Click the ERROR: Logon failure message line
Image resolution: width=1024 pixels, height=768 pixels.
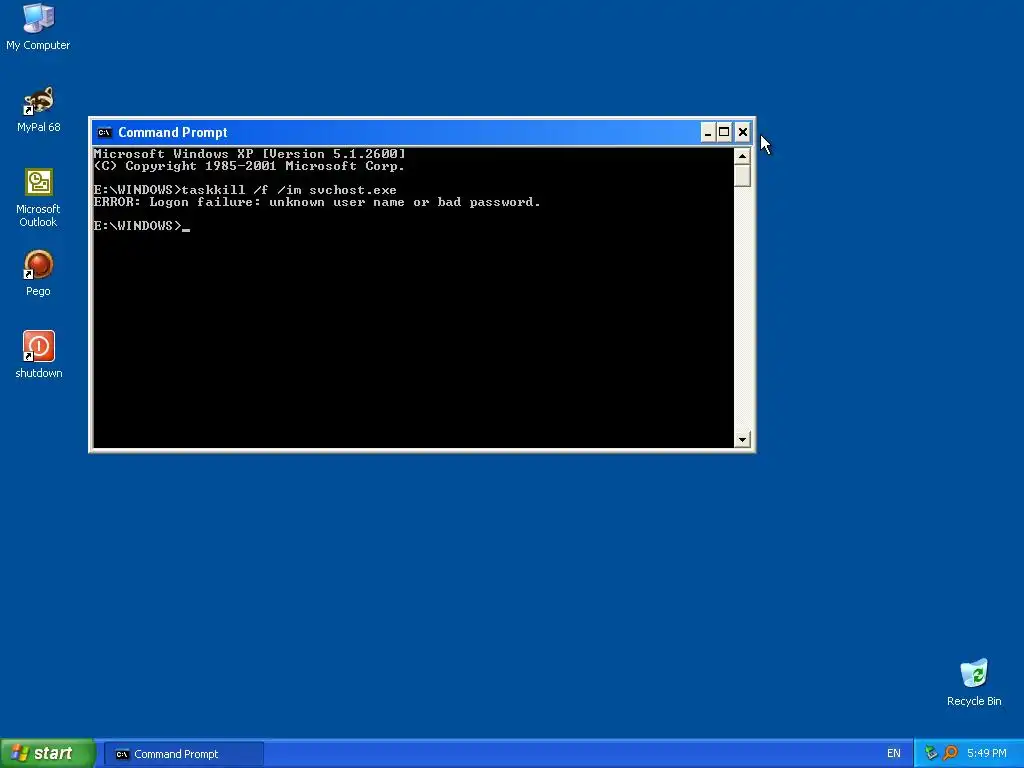pyautogui.click(x=317, y=202)
